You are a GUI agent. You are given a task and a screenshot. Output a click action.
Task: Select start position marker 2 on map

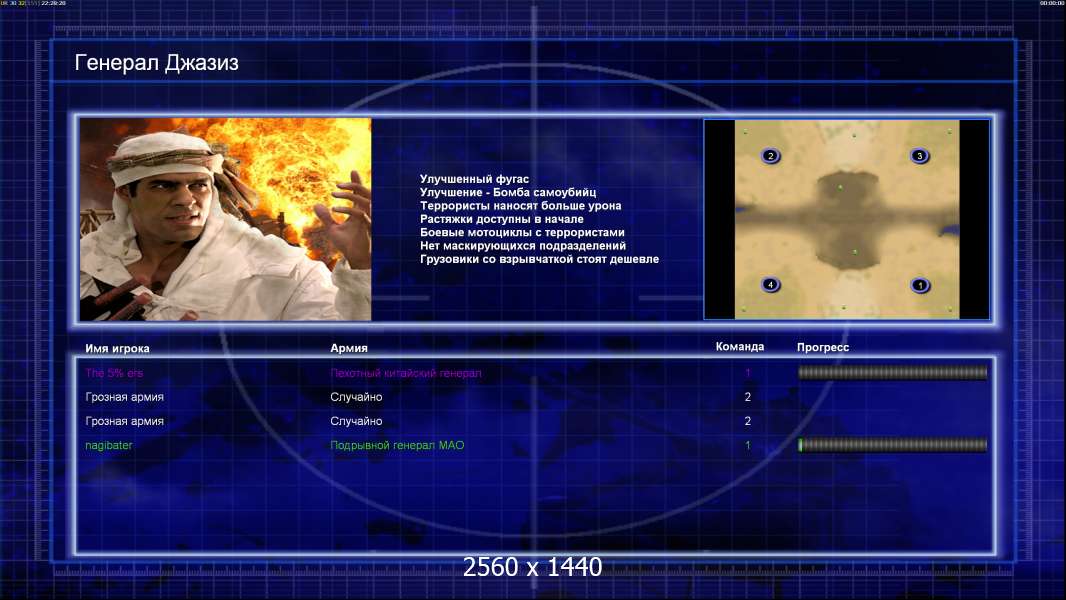(x=770, y=156)
